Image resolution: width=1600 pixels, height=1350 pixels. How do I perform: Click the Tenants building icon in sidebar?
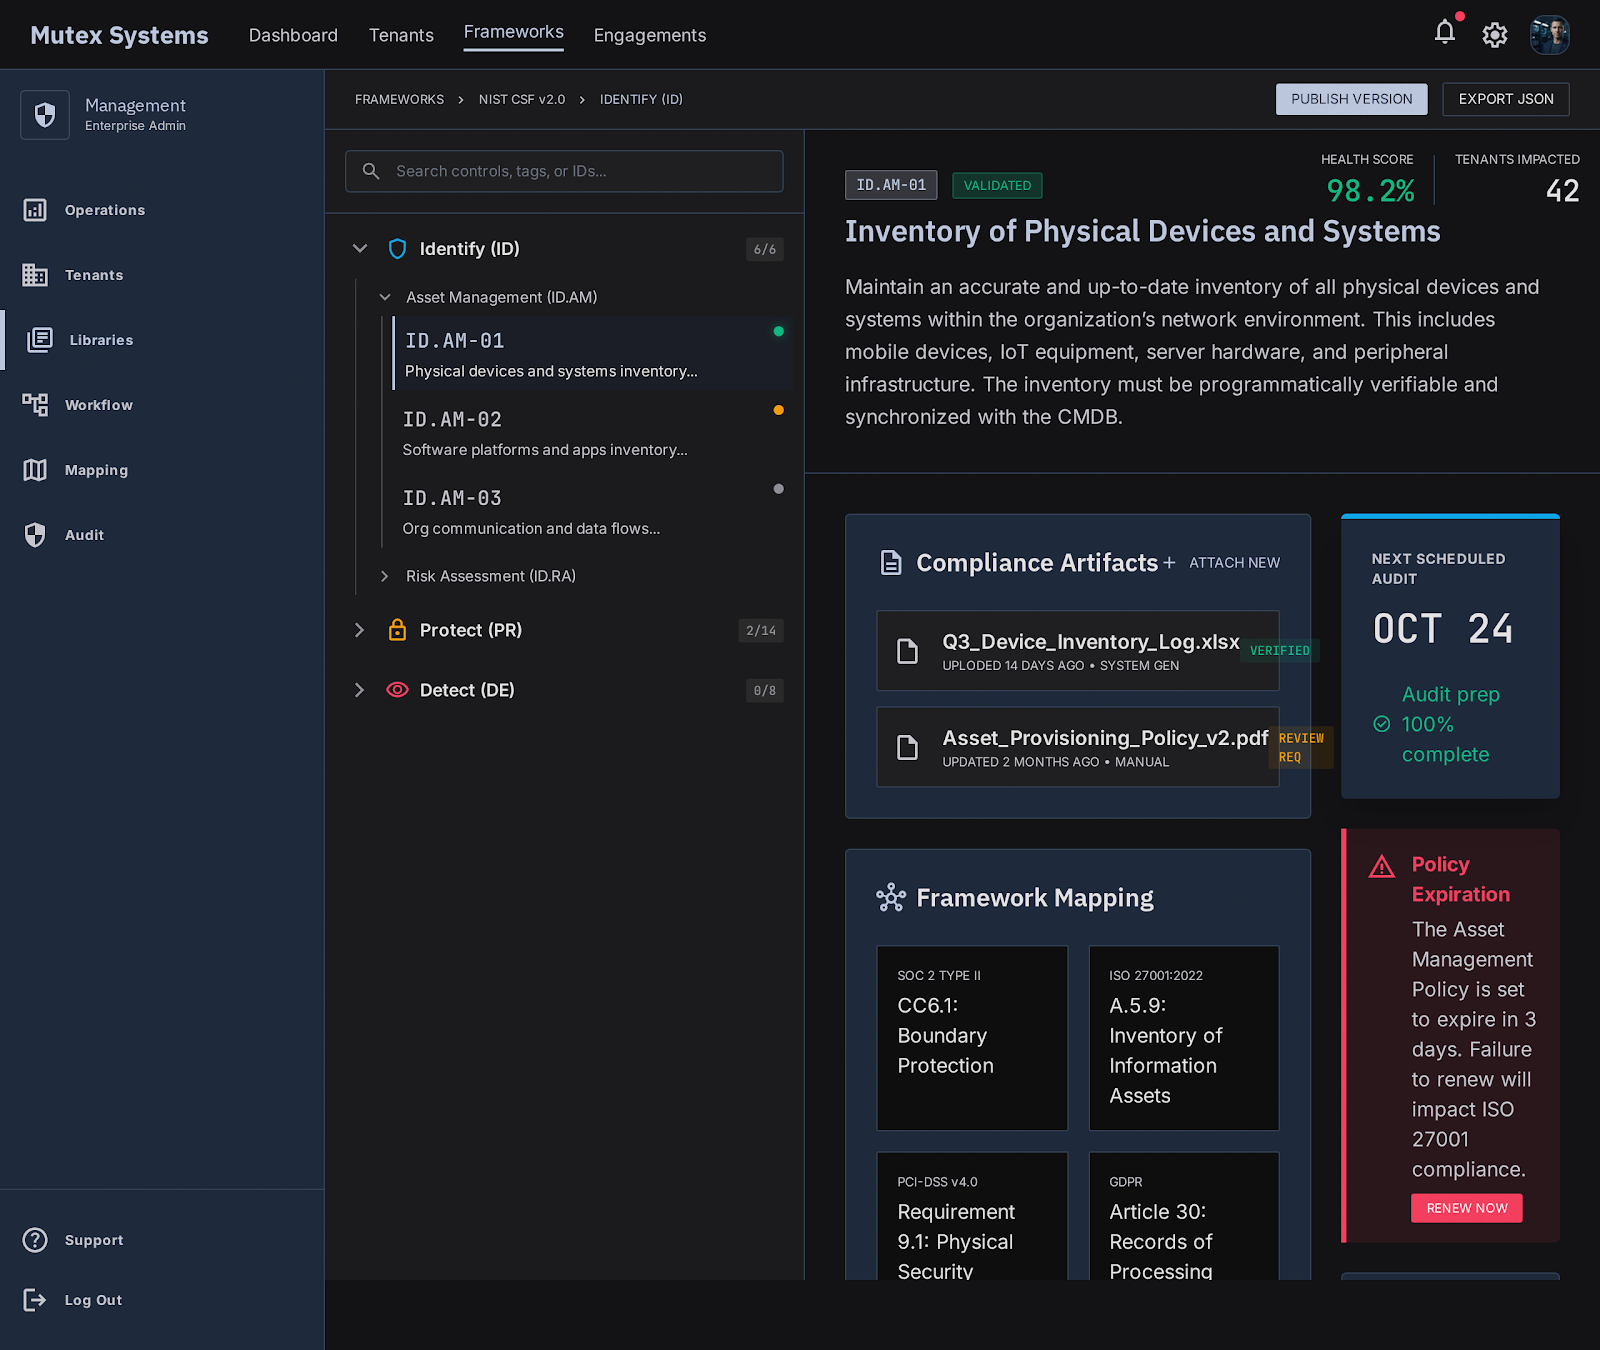[x=35, y=275]
